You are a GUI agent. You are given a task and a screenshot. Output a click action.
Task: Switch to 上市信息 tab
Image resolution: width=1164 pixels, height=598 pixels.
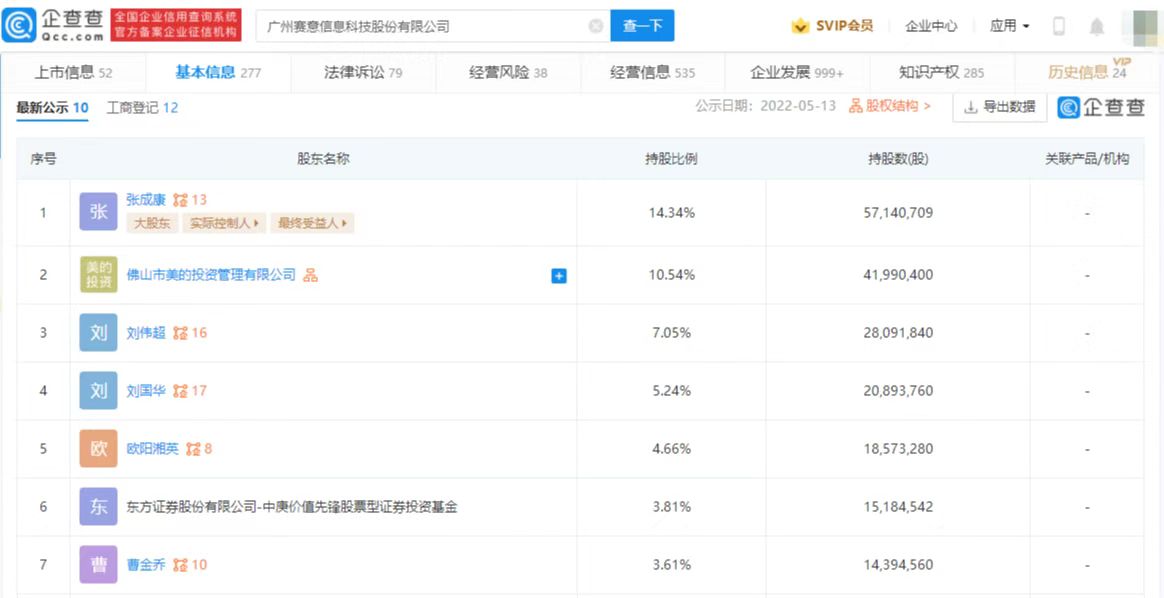(73, 72)
